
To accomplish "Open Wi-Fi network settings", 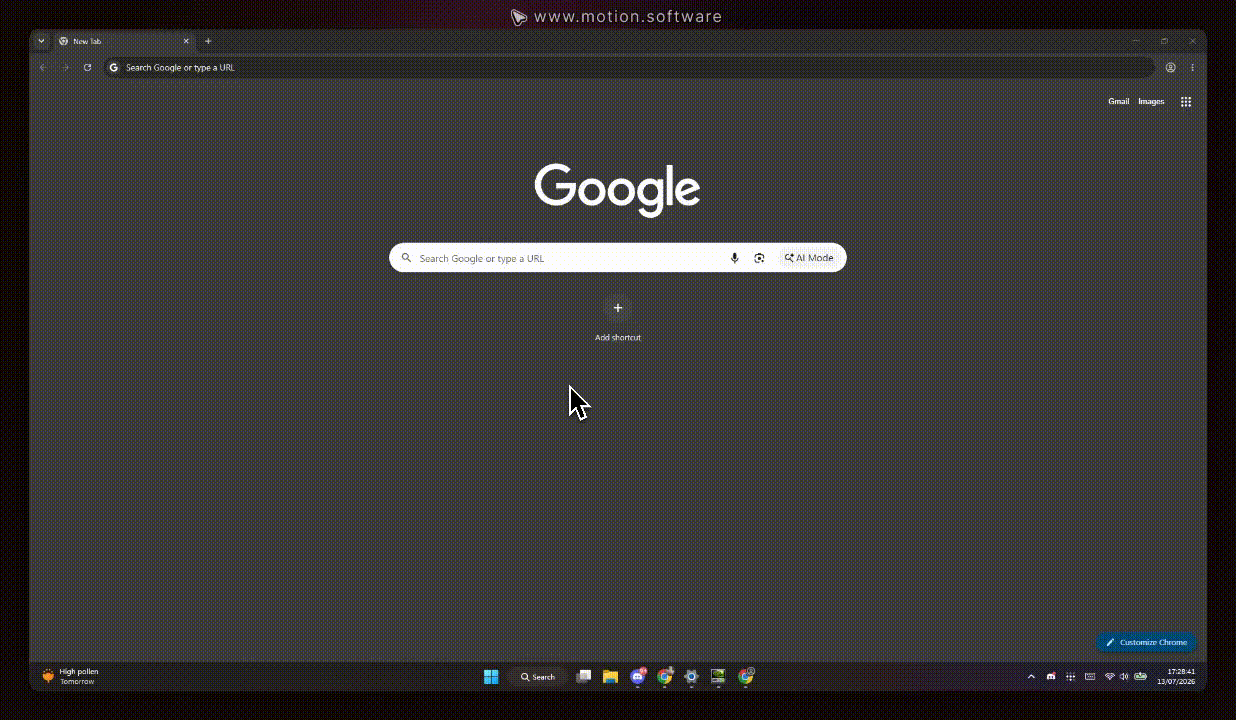I will pos(1109,677).
